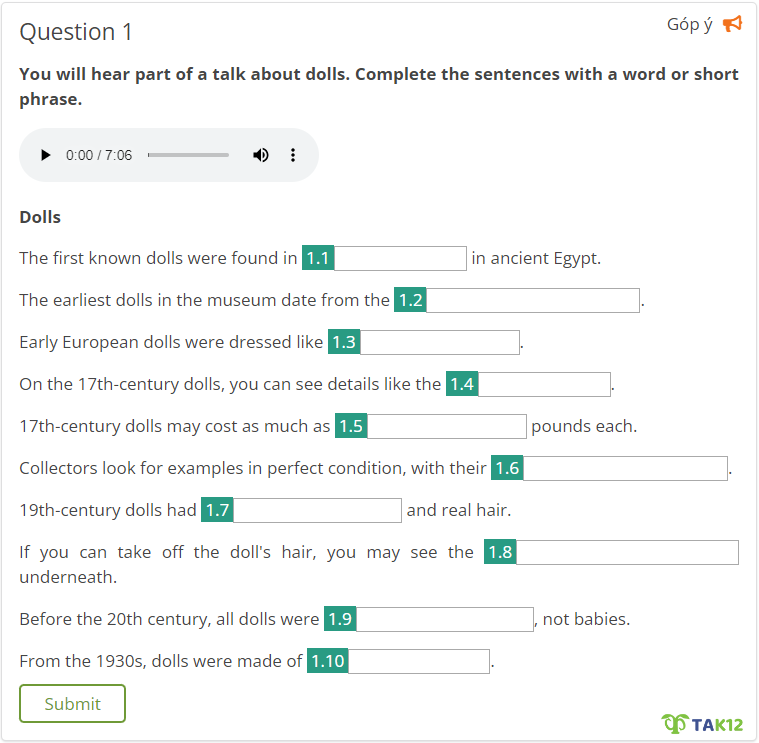Mute the audio player volume

click(x=261, y=155)
